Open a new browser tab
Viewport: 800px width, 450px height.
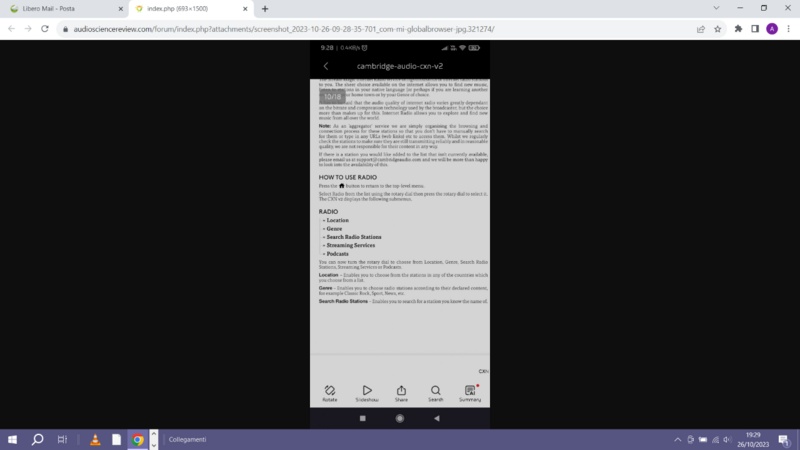(x=265, y=9)
